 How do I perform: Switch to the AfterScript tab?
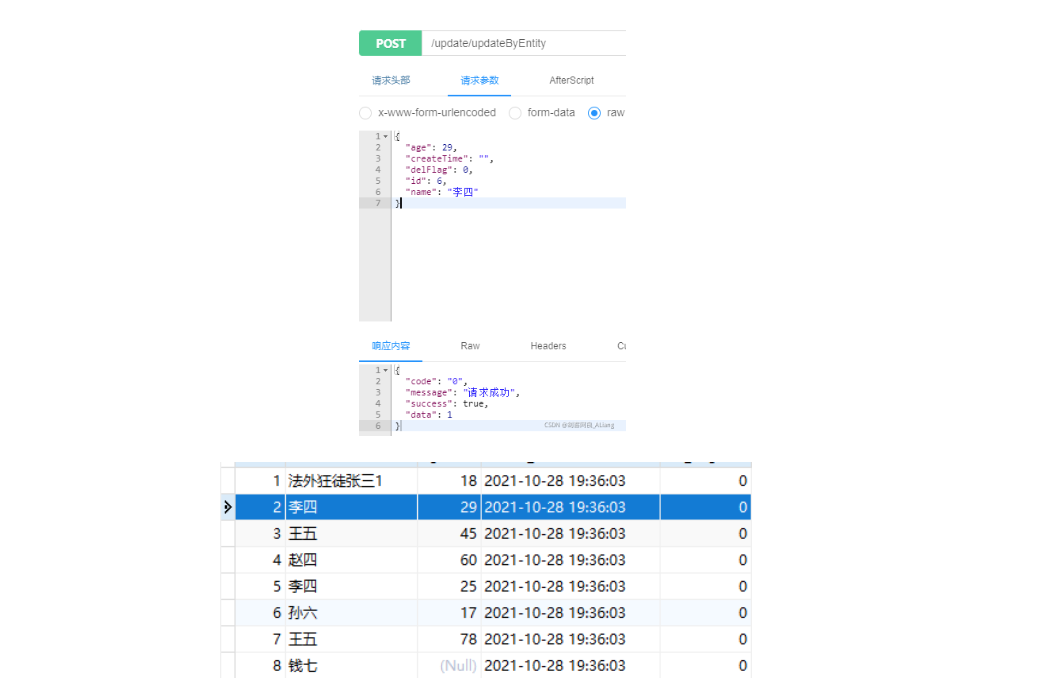(x=570, y=79)
